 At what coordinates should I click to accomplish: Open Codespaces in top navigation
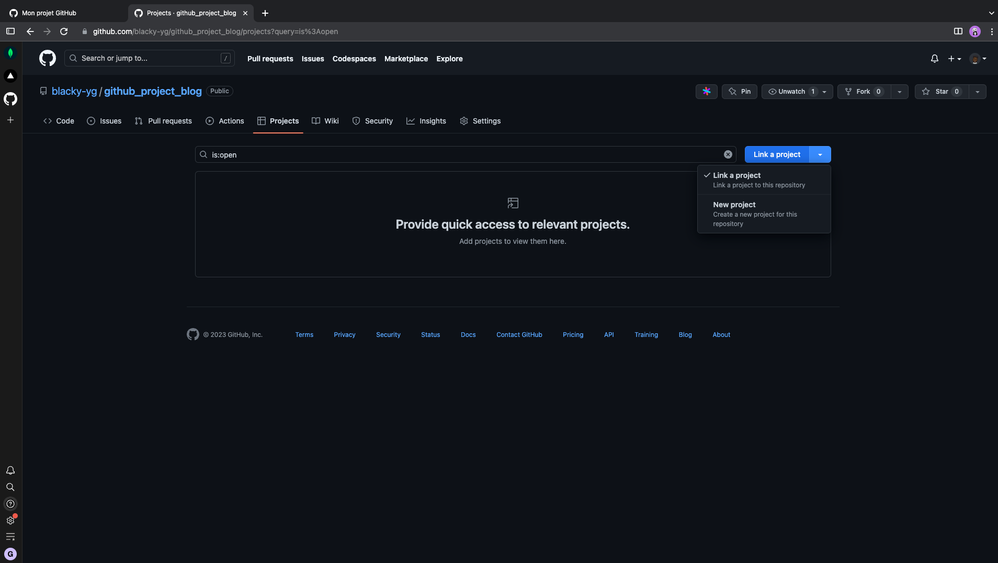coord(354,59)
